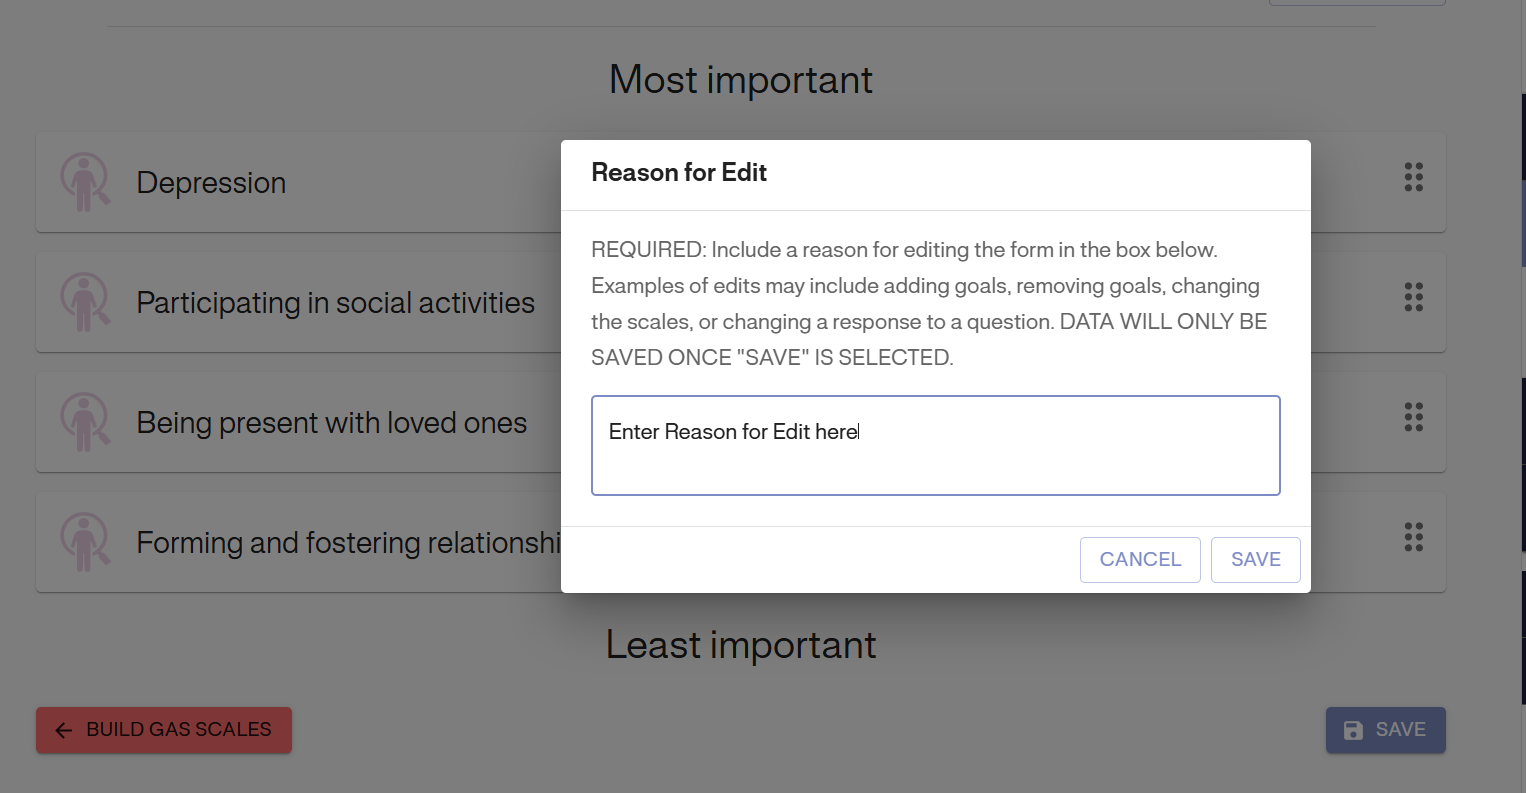The image size is (1526, 793).
Task: Click the icon next to Forming and fostering relationships
Action: (85, 542)
